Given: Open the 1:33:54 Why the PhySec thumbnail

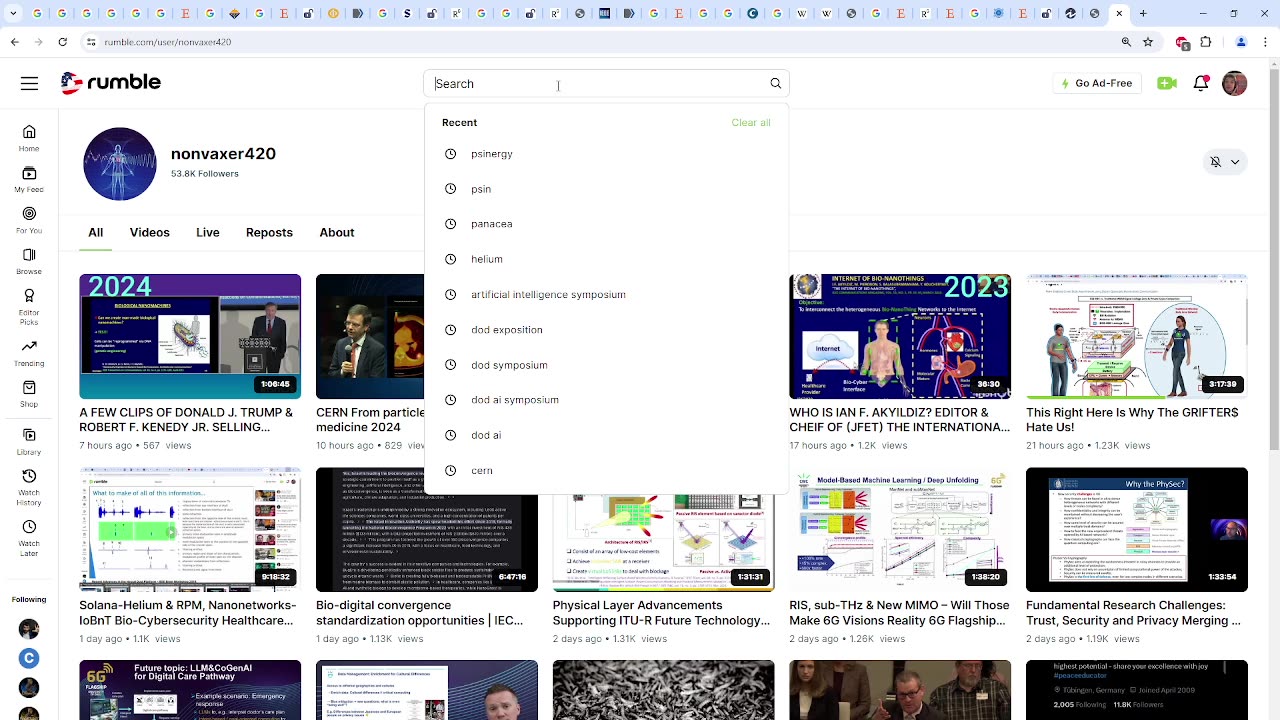Looking at the screenshot, I should click(x=1137, y=529).
